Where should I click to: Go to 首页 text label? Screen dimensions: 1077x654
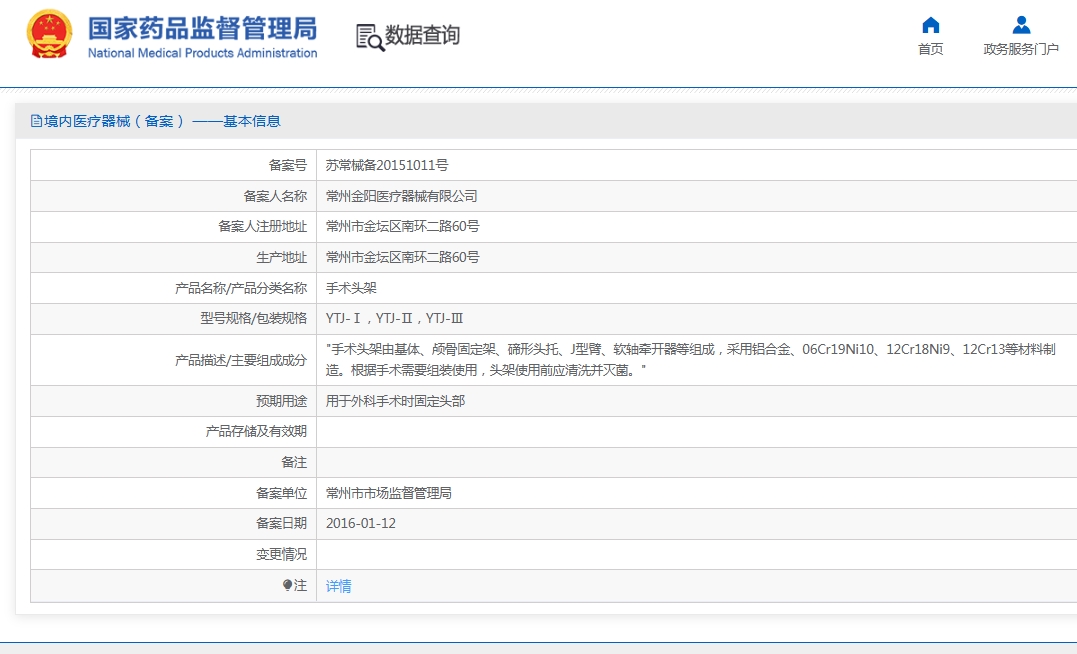[930, 49]
